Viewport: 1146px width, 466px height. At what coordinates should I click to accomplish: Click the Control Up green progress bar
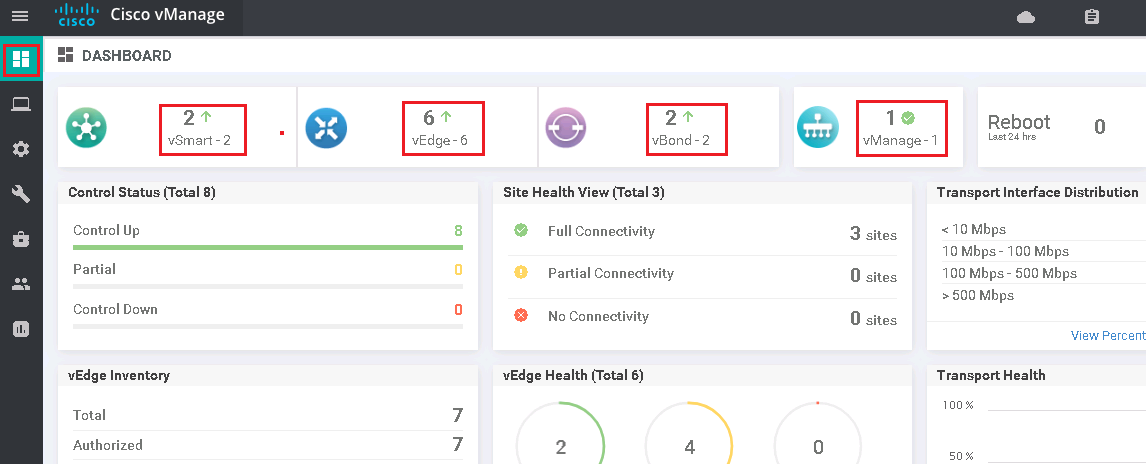[x=267, y=247]
